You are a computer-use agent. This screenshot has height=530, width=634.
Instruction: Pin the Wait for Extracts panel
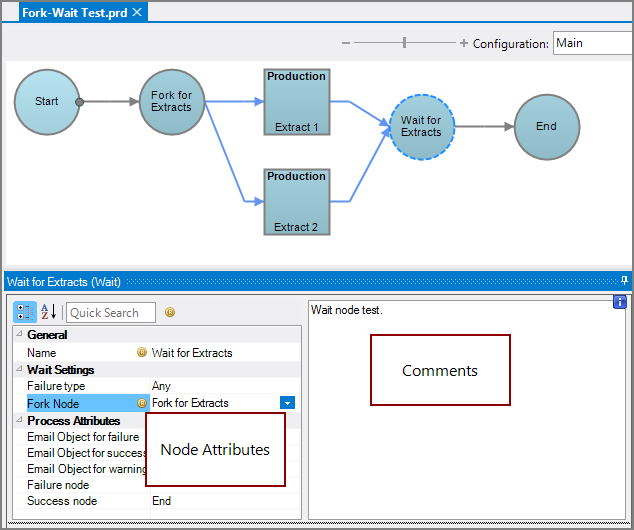pos(624,281)
